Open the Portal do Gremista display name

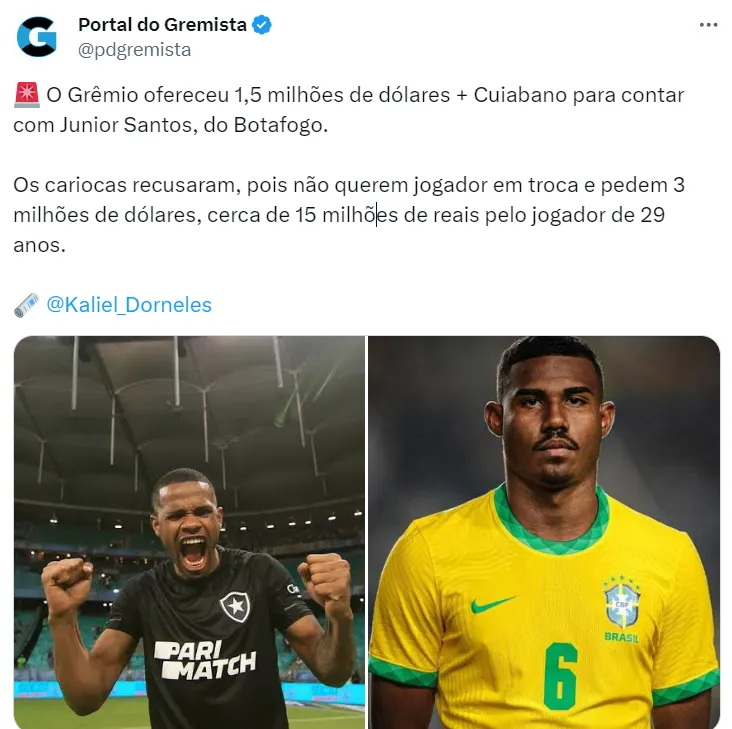(162, 25)
